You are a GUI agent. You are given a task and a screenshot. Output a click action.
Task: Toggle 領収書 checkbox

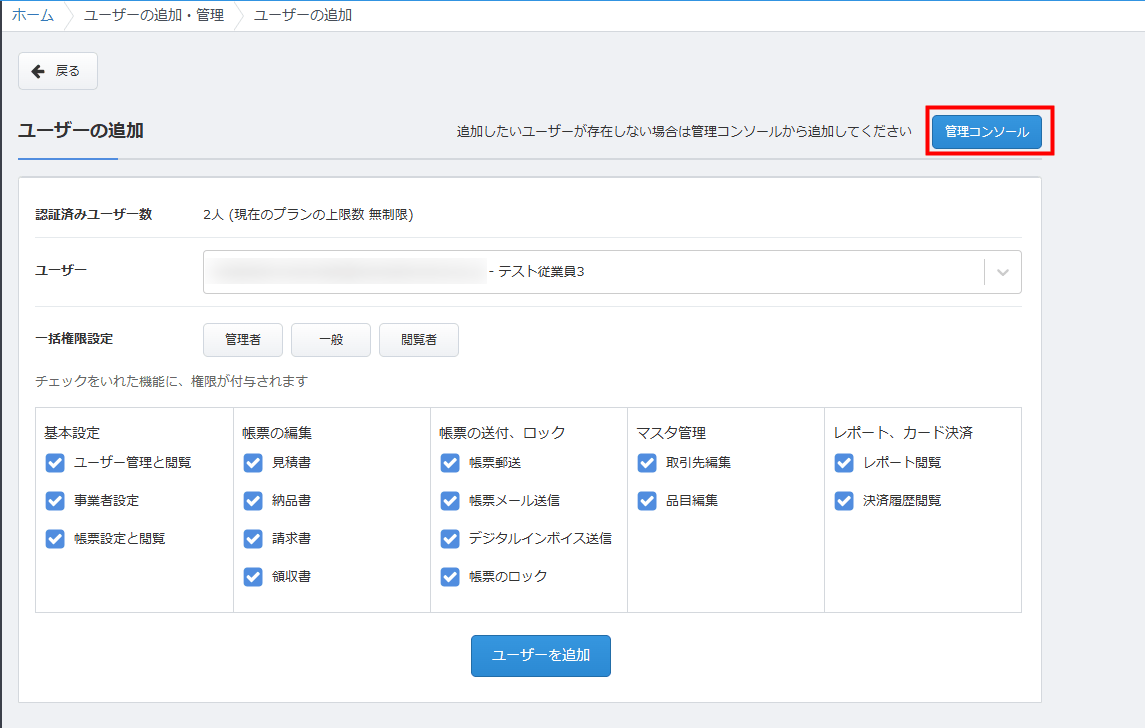coord(253,577)
